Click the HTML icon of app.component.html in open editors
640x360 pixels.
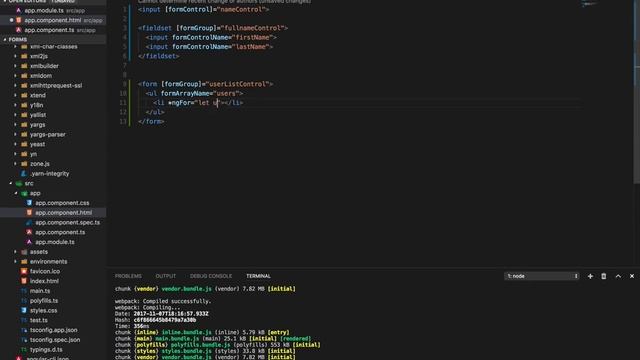pos(18,20)
